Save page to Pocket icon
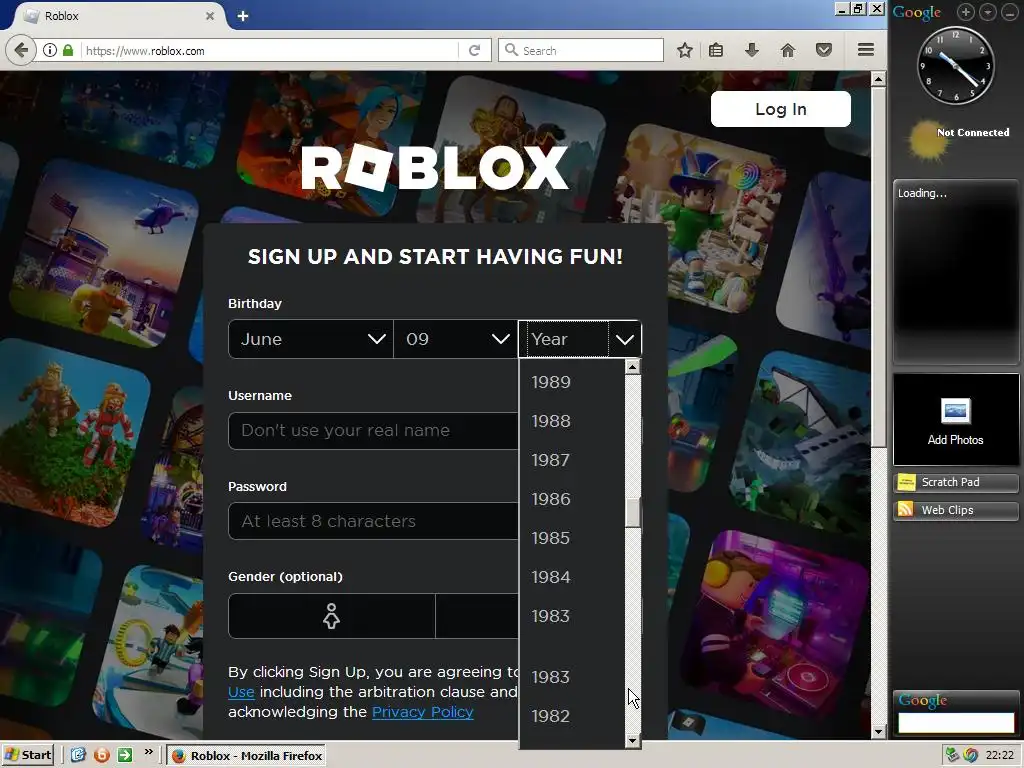 [x=824, y=50]
